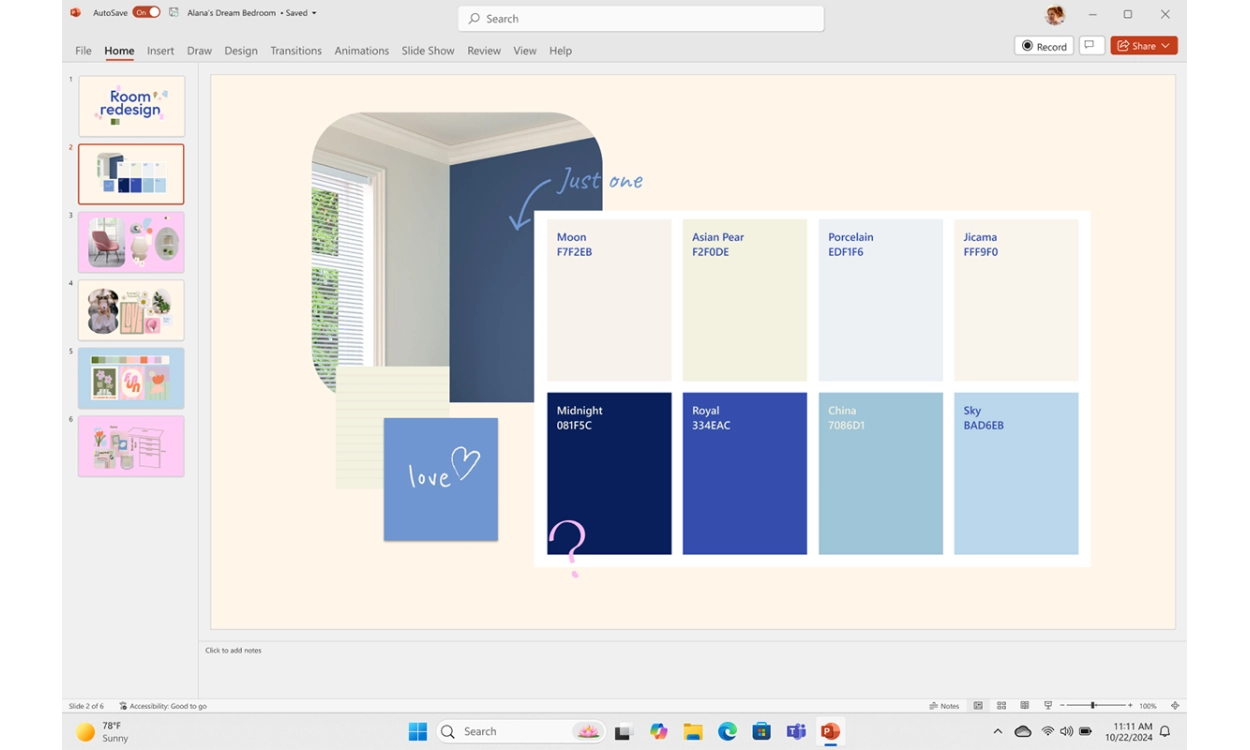Open the Comments pane icon
The height and width of the screenshot is (750, 1250).
click(1091, 46)
